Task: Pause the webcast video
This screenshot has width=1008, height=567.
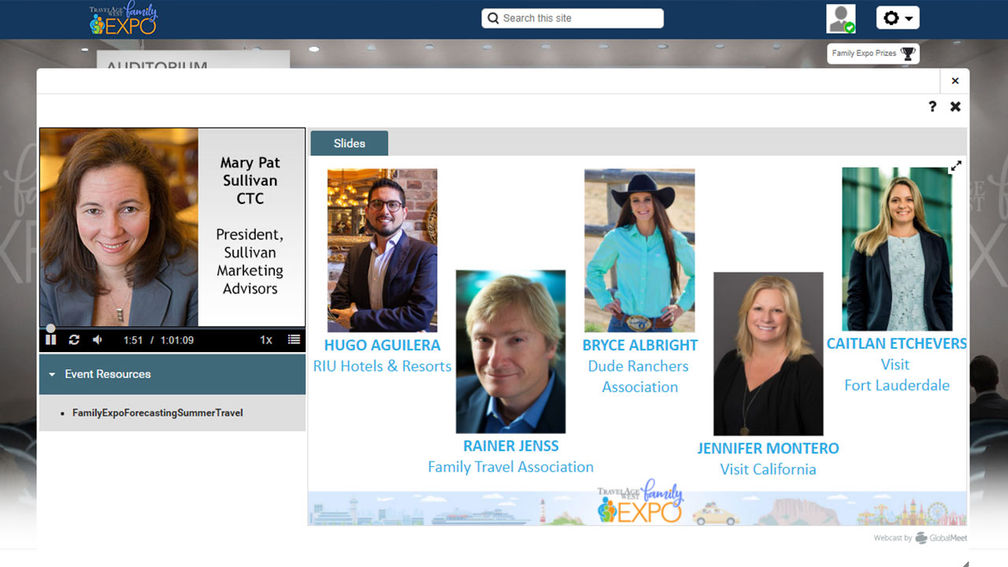Action: (51, 339)
